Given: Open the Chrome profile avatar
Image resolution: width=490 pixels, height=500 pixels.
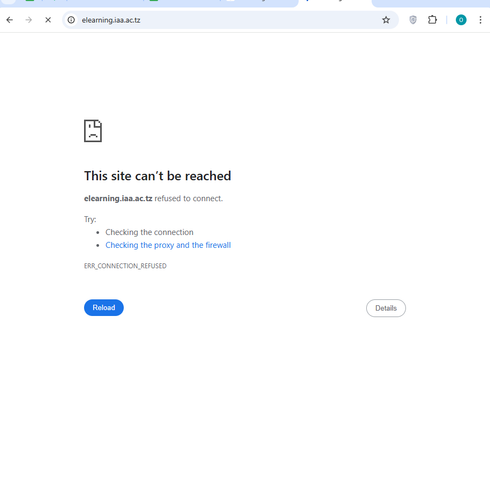Looking at the screenshot, I should point(461,20).
